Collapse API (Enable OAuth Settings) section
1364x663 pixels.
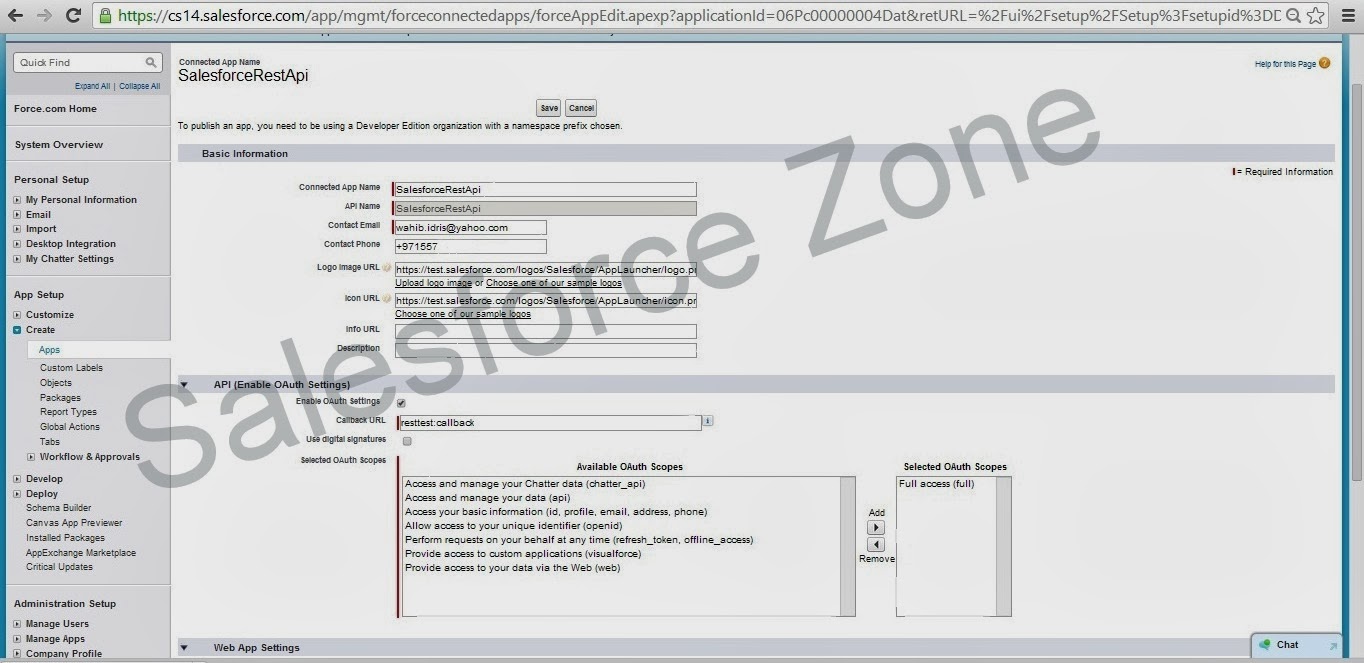pos(184,384)
